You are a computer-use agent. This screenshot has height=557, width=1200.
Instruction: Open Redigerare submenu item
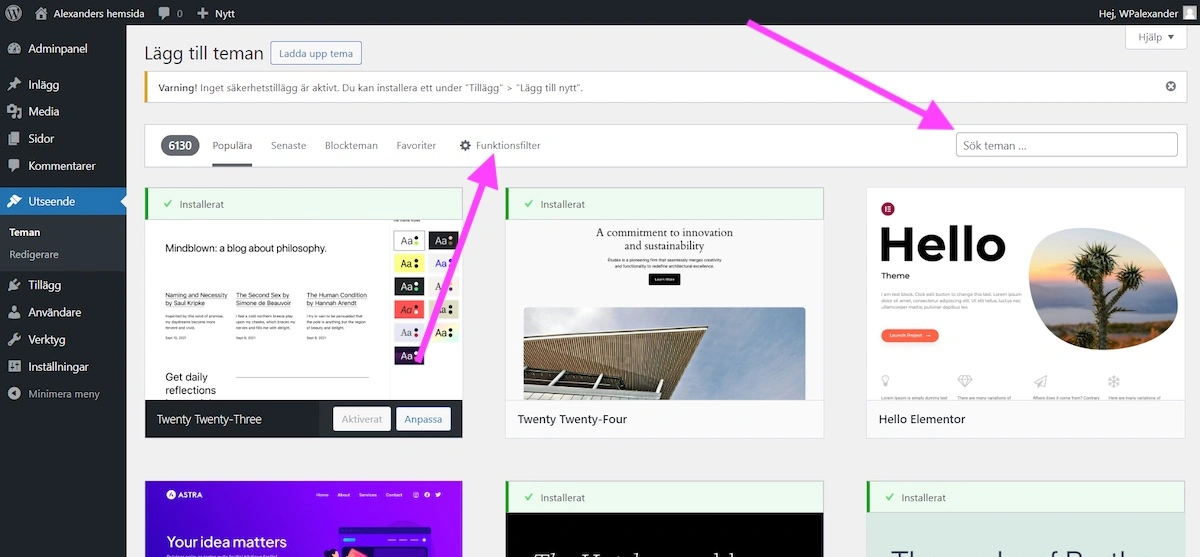pyautogui.click(x=34, y=255)
